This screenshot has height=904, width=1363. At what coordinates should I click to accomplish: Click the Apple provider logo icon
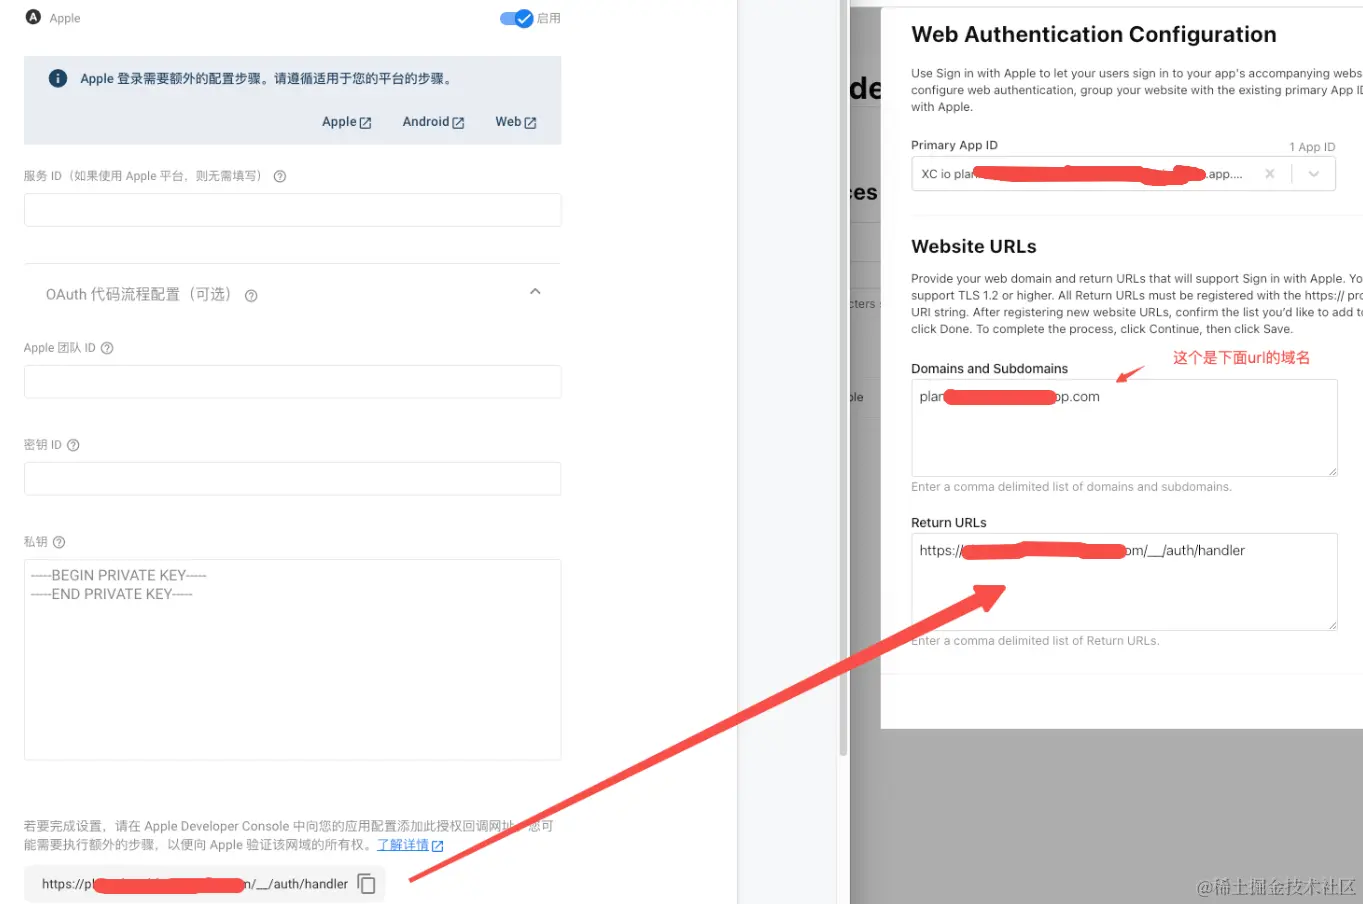[33, 17]
